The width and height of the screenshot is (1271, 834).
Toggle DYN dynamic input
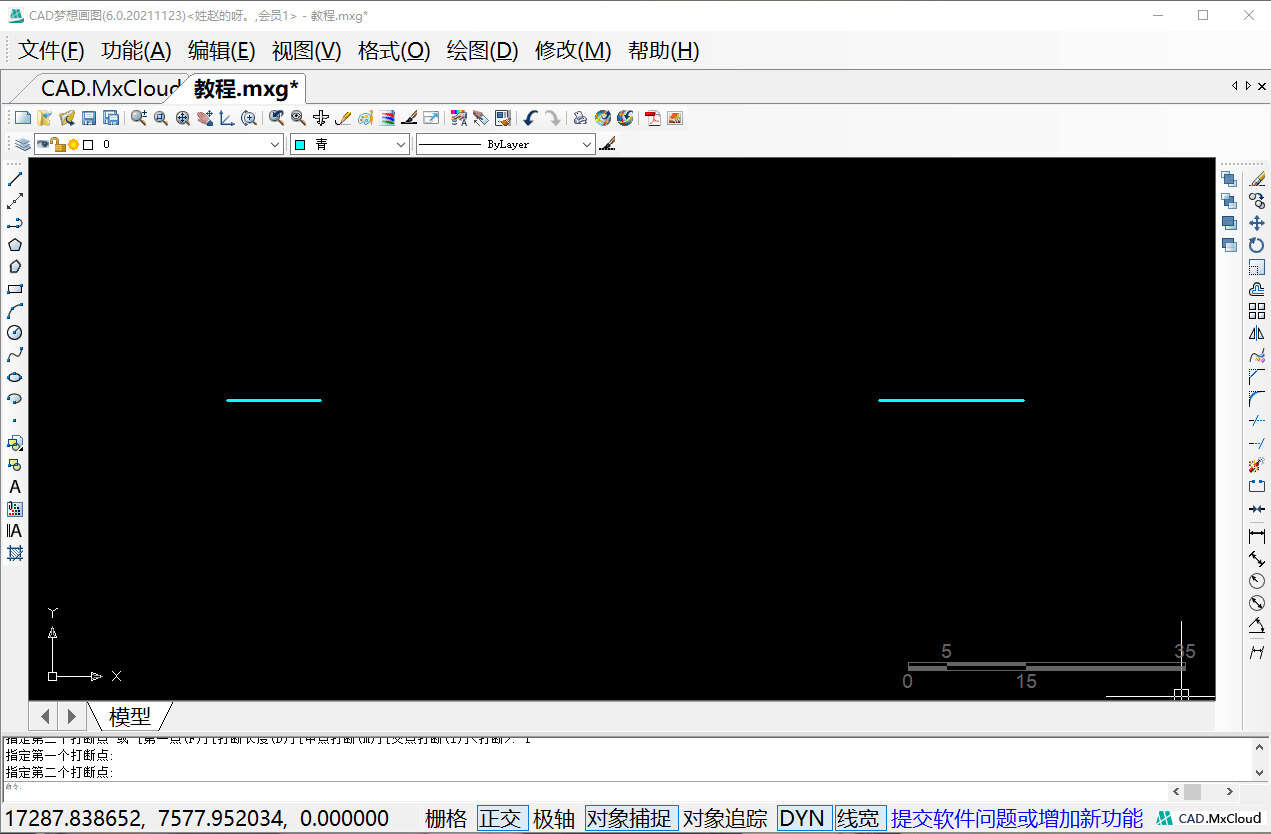(x=803, y=818)
